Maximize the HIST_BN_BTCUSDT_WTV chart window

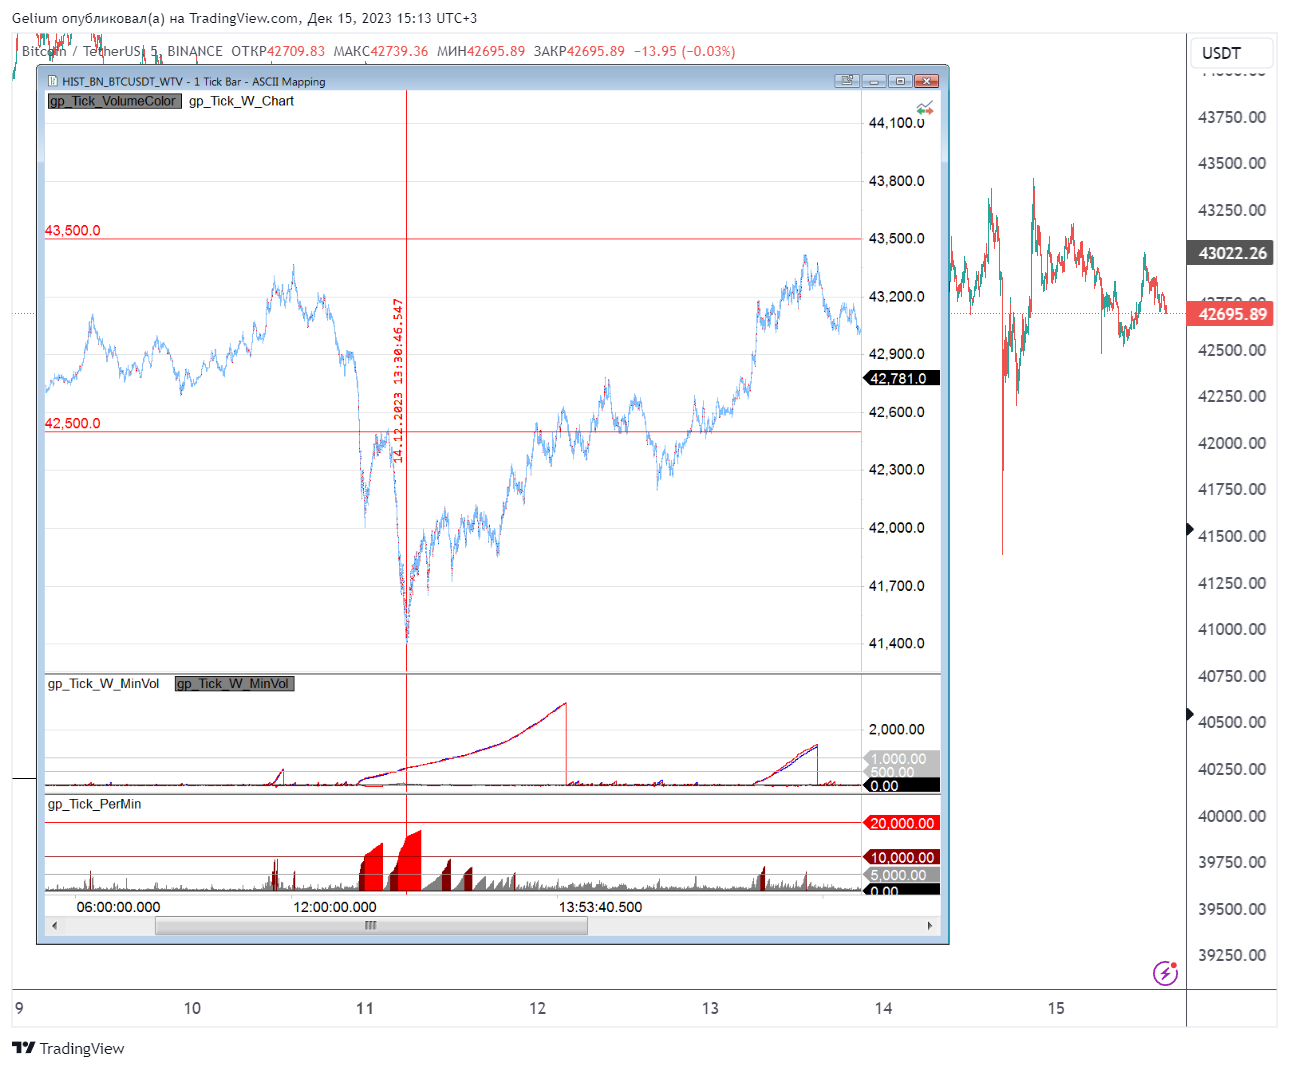900,81
